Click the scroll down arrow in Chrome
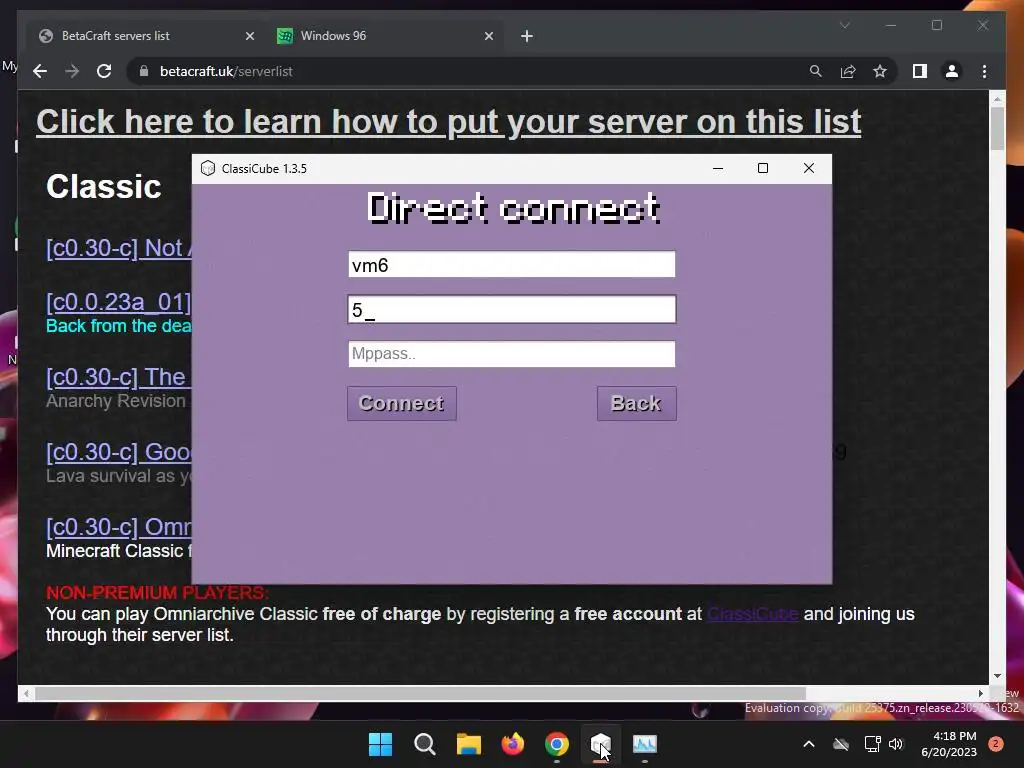The width and height of the screenshot is (1024, 768). [x=997, y=676]
